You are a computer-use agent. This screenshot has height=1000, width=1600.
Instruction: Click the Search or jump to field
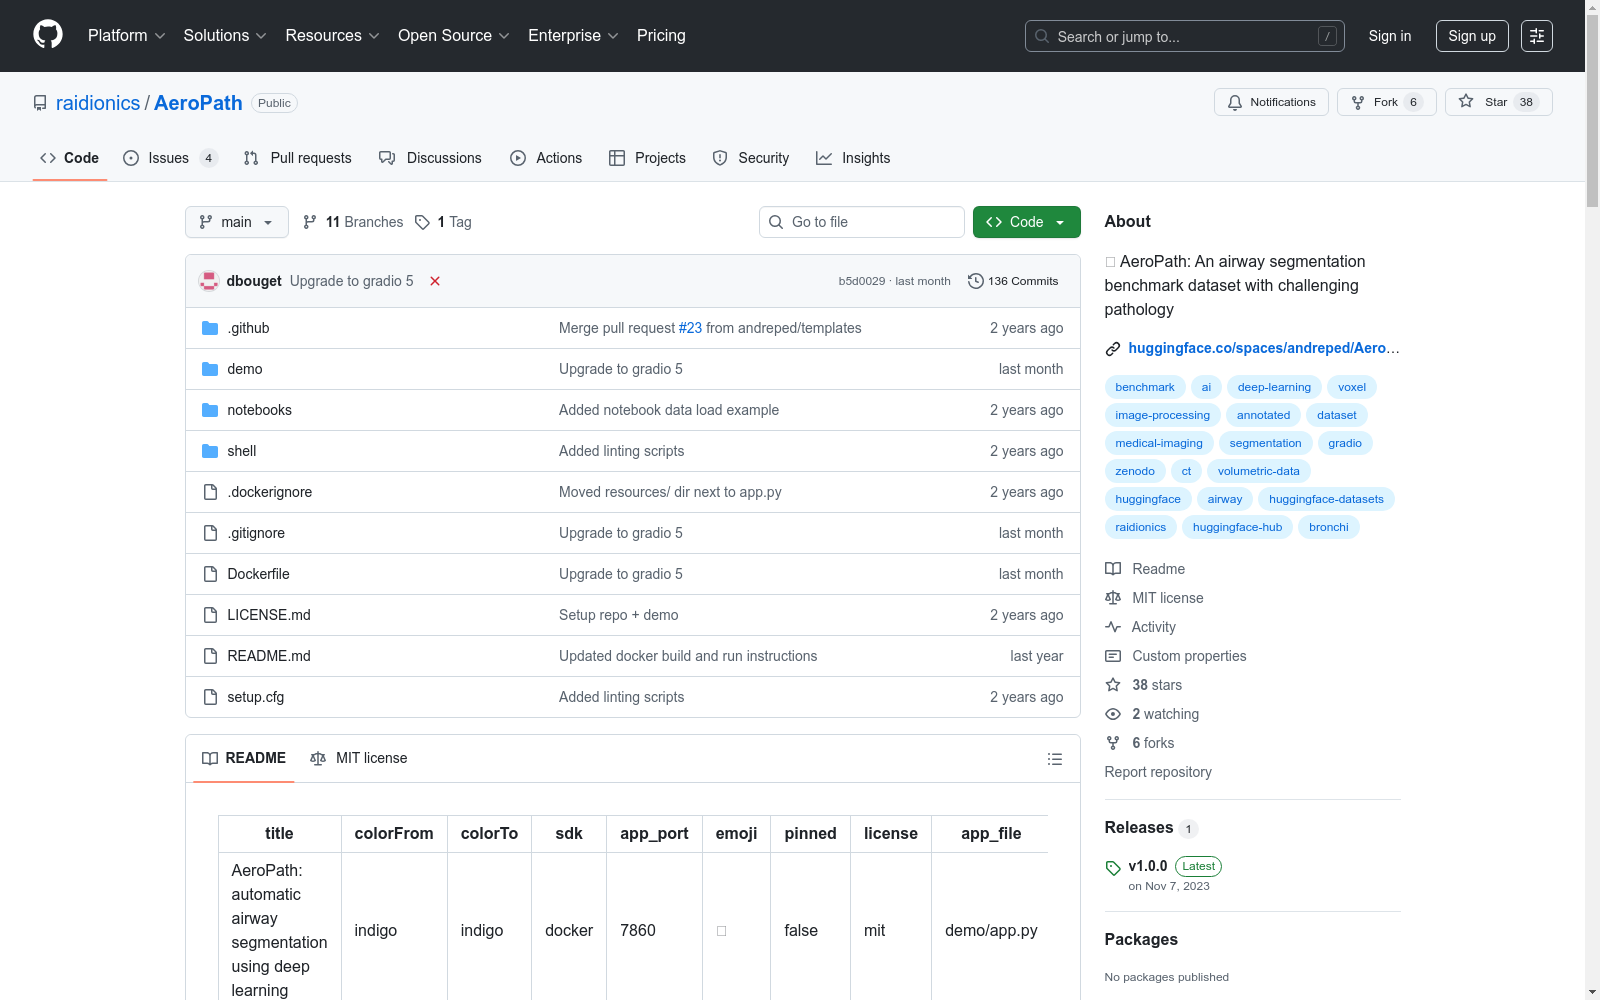click(1185, 36)
